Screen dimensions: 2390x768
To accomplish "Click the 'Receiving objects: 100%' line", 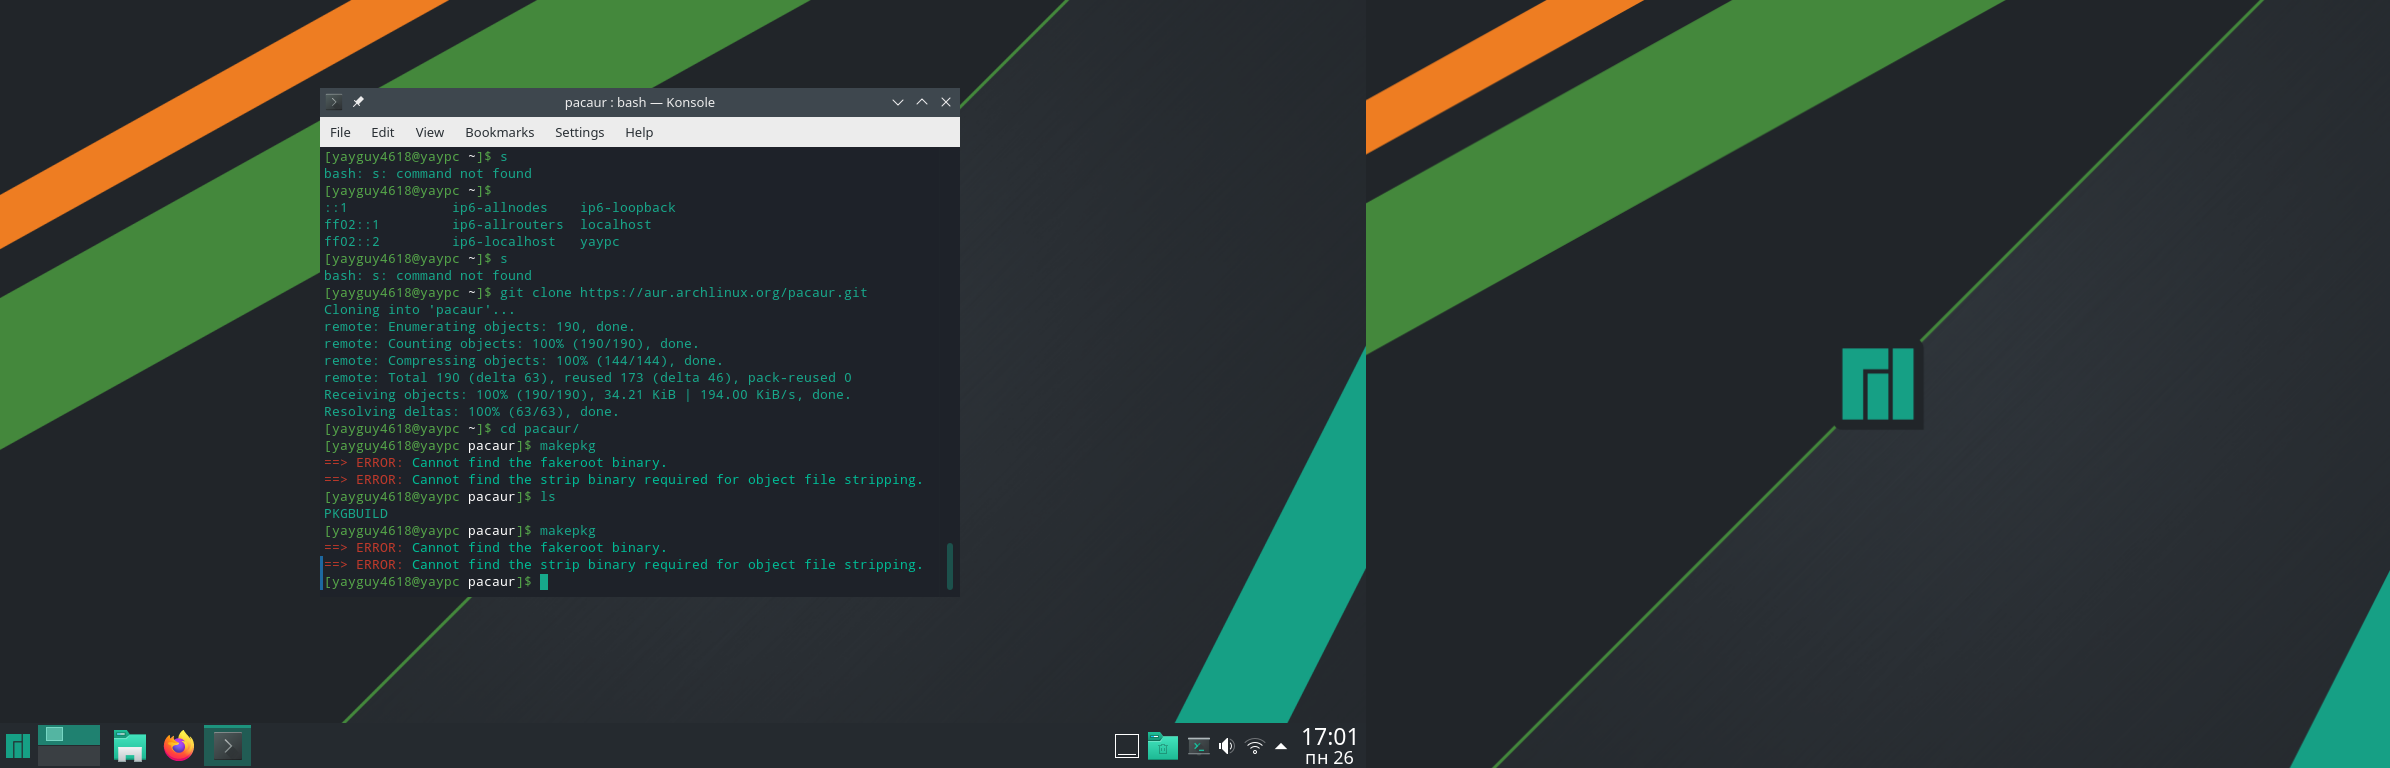I will (588, 395).
